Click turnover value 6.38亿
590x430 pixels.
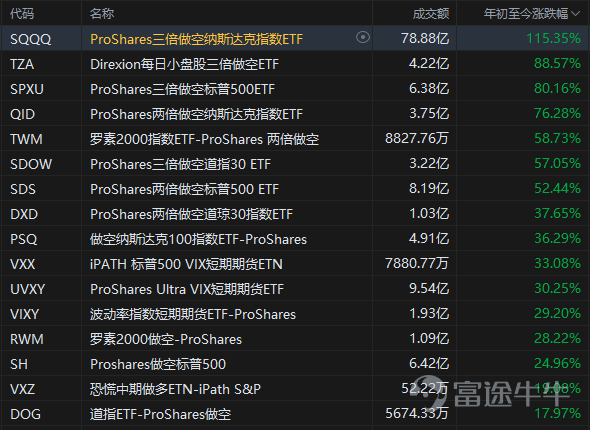429,88
